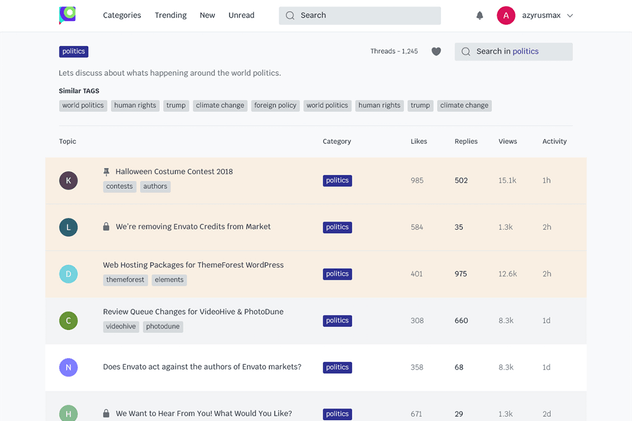Open 'Web Hosting Packages for ThemeForest WordPress'

click(193, 265)
